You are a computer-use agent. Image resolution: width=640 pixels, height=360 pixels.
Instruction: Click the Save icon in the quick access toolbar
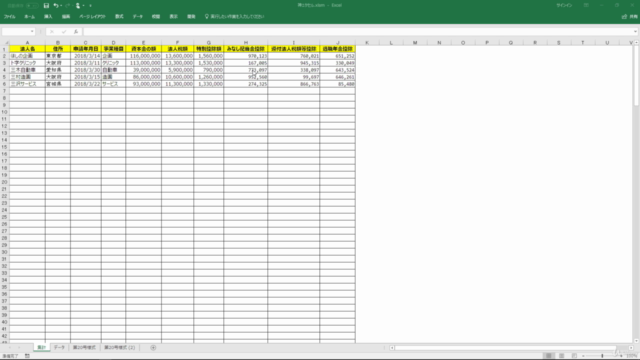[46, 5]
